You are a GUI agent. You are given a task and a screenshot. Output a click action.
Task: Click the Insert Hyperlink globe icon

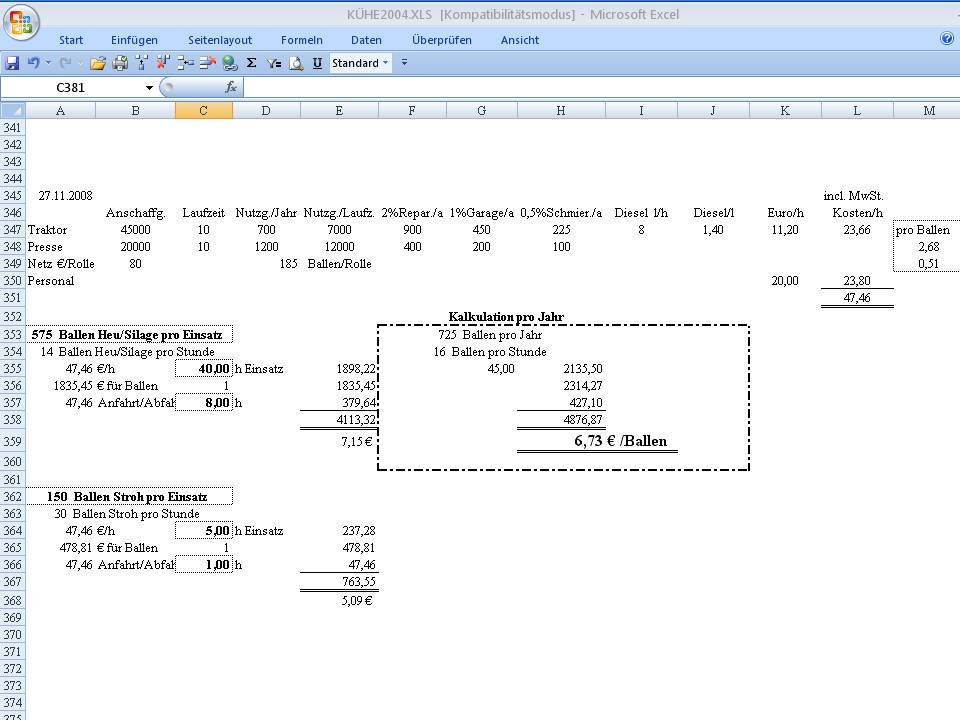tap(230, 63)
